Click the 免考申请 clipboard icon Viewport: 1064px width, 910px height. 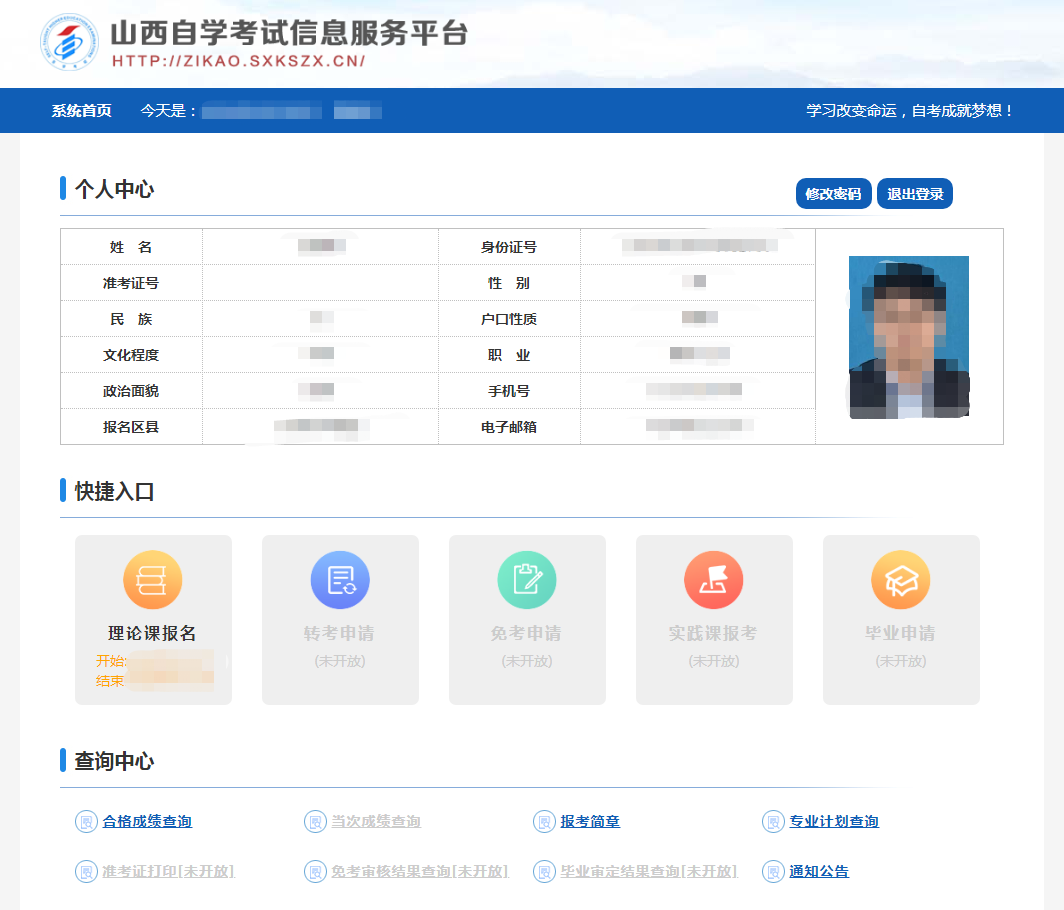pos(527,580)
